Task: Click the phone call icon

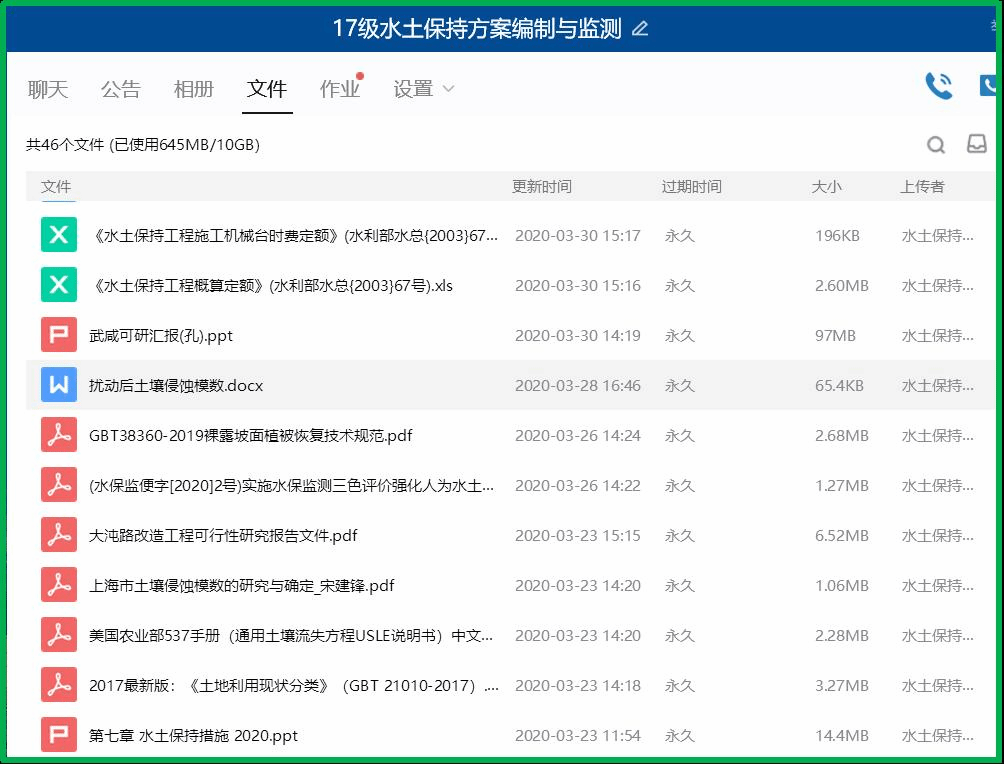Action: [937, 88]
